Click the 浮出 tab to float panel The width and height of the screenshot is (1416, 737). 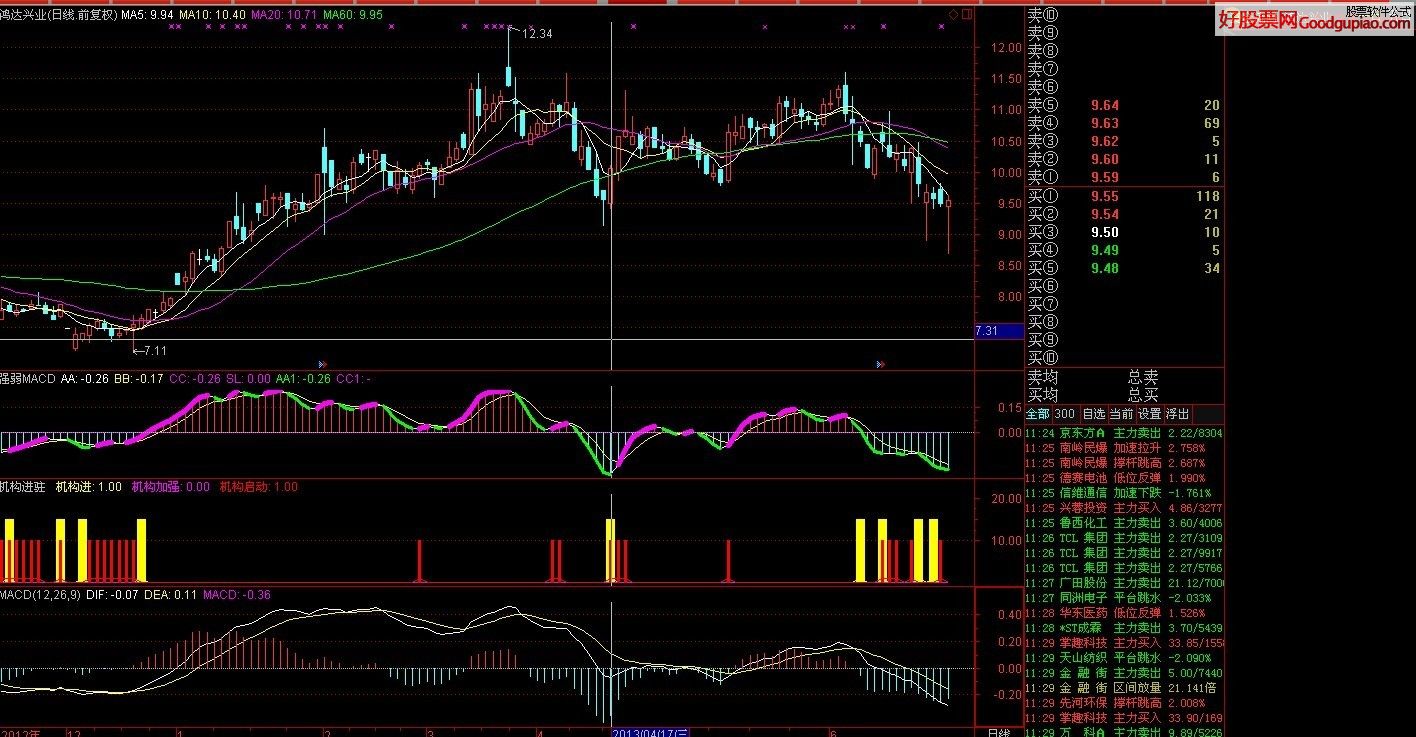click(x=1177, y=414)
